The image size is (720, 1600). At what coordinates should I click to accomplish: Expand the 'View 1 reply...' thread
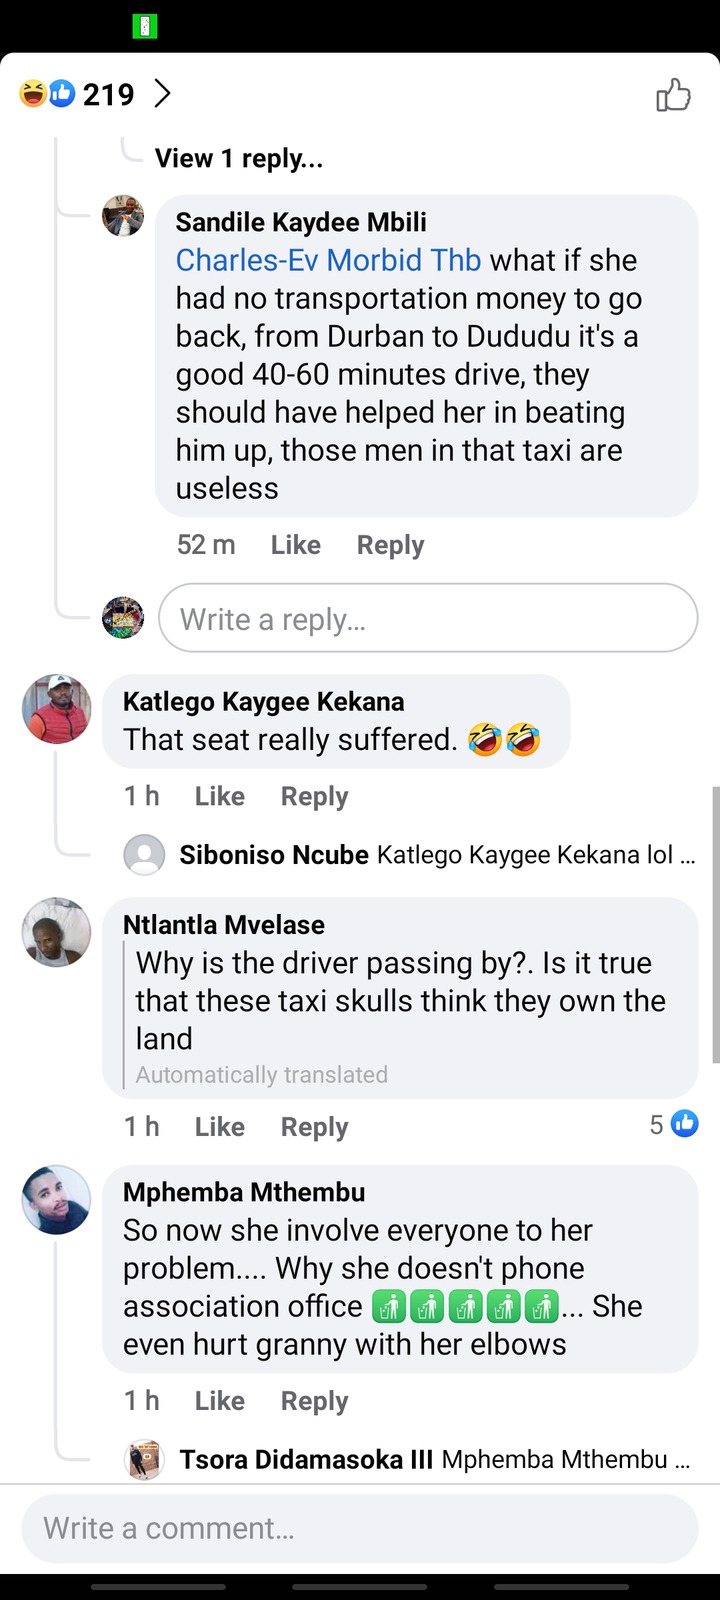[x=238, y=158]
